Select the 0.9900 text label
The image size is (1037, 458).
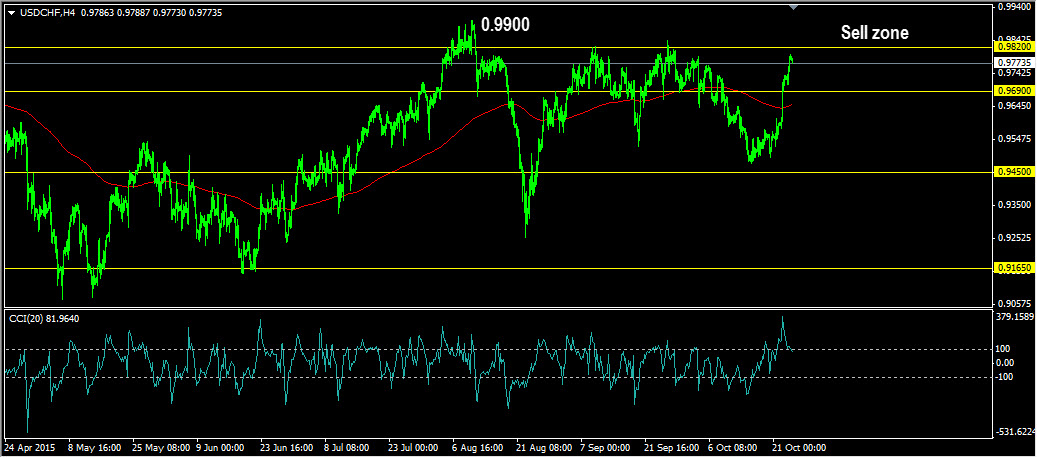(x=505, y=25)
